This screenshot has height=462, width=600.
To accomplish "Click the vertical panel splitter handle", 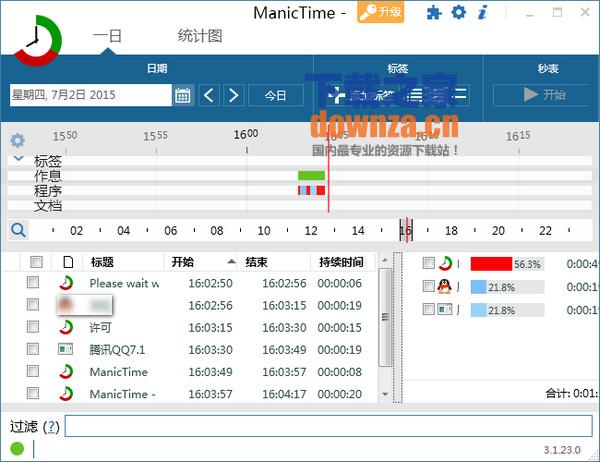I will pyautogui.click(x=398, y=327).
